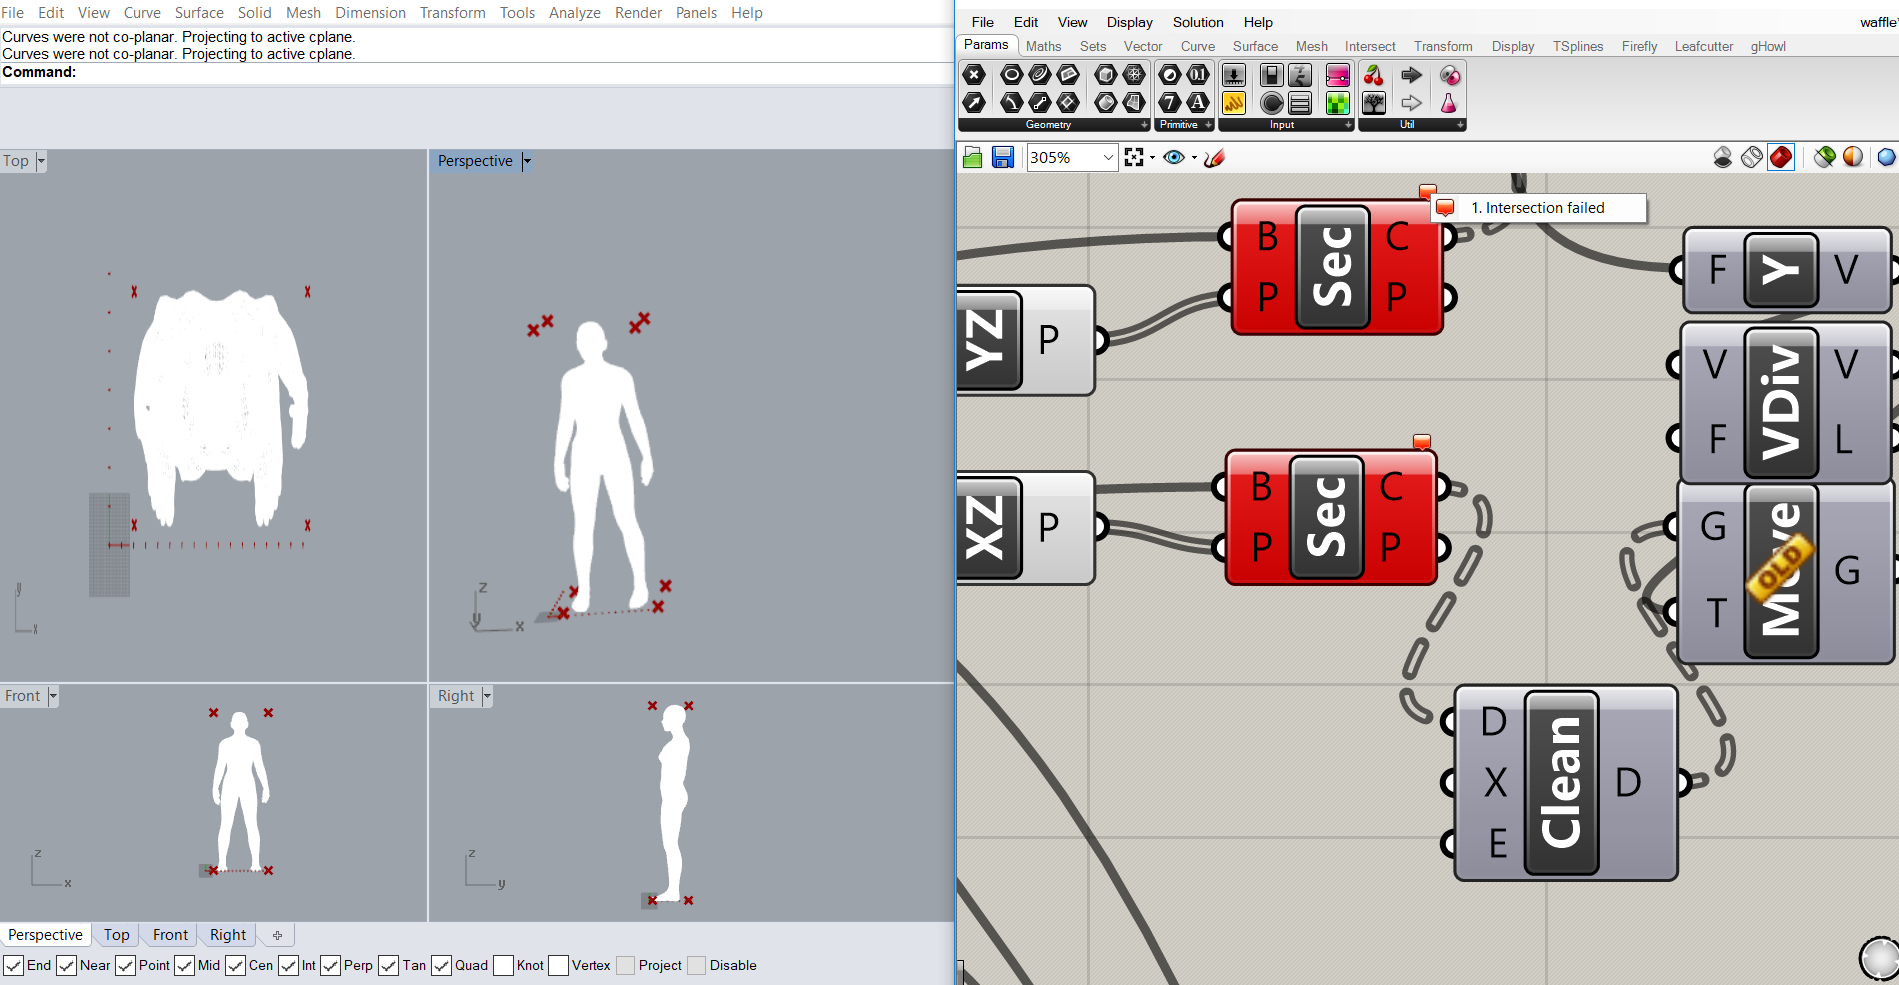The width and height of the screenshot is (1899, 985).
Task: Switch to the Maths ribbon tab
Action: (1043, 46)
